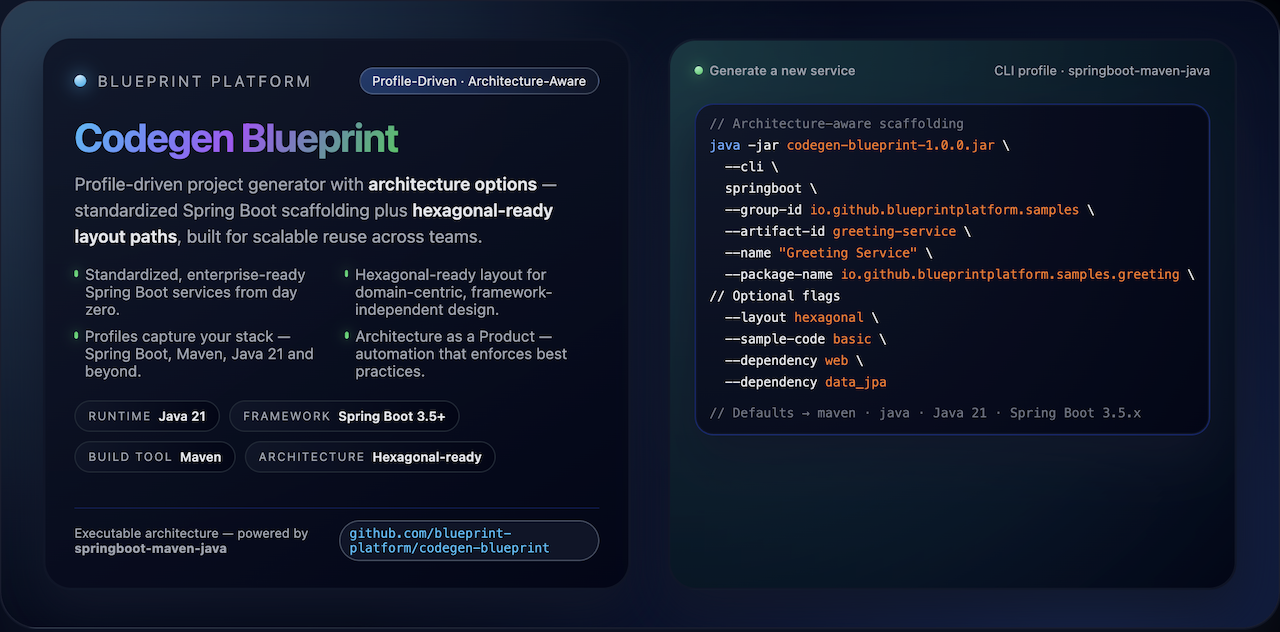Click the green bullet beside "Standardized, enterprise-ready"
This screenshot has height=632, width=1280.
77,273
